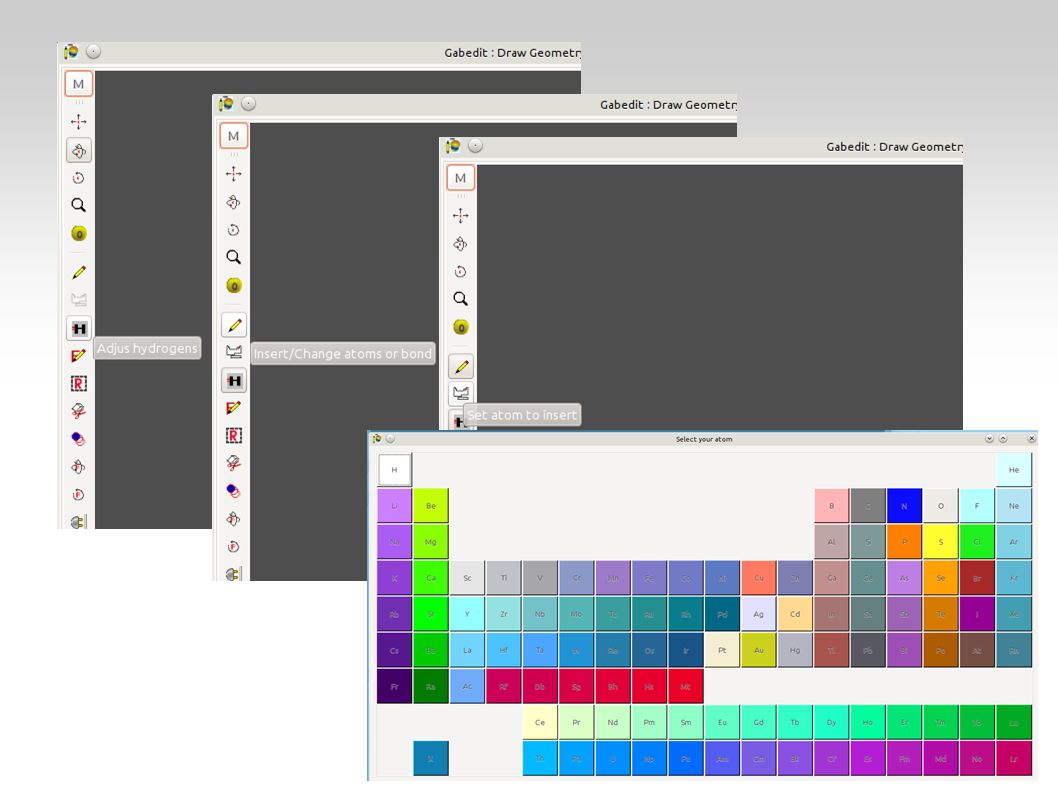Choose beryllium Be element button
Image resolution: width=1058 pixels, height=793 pixels.
(430, 506)
